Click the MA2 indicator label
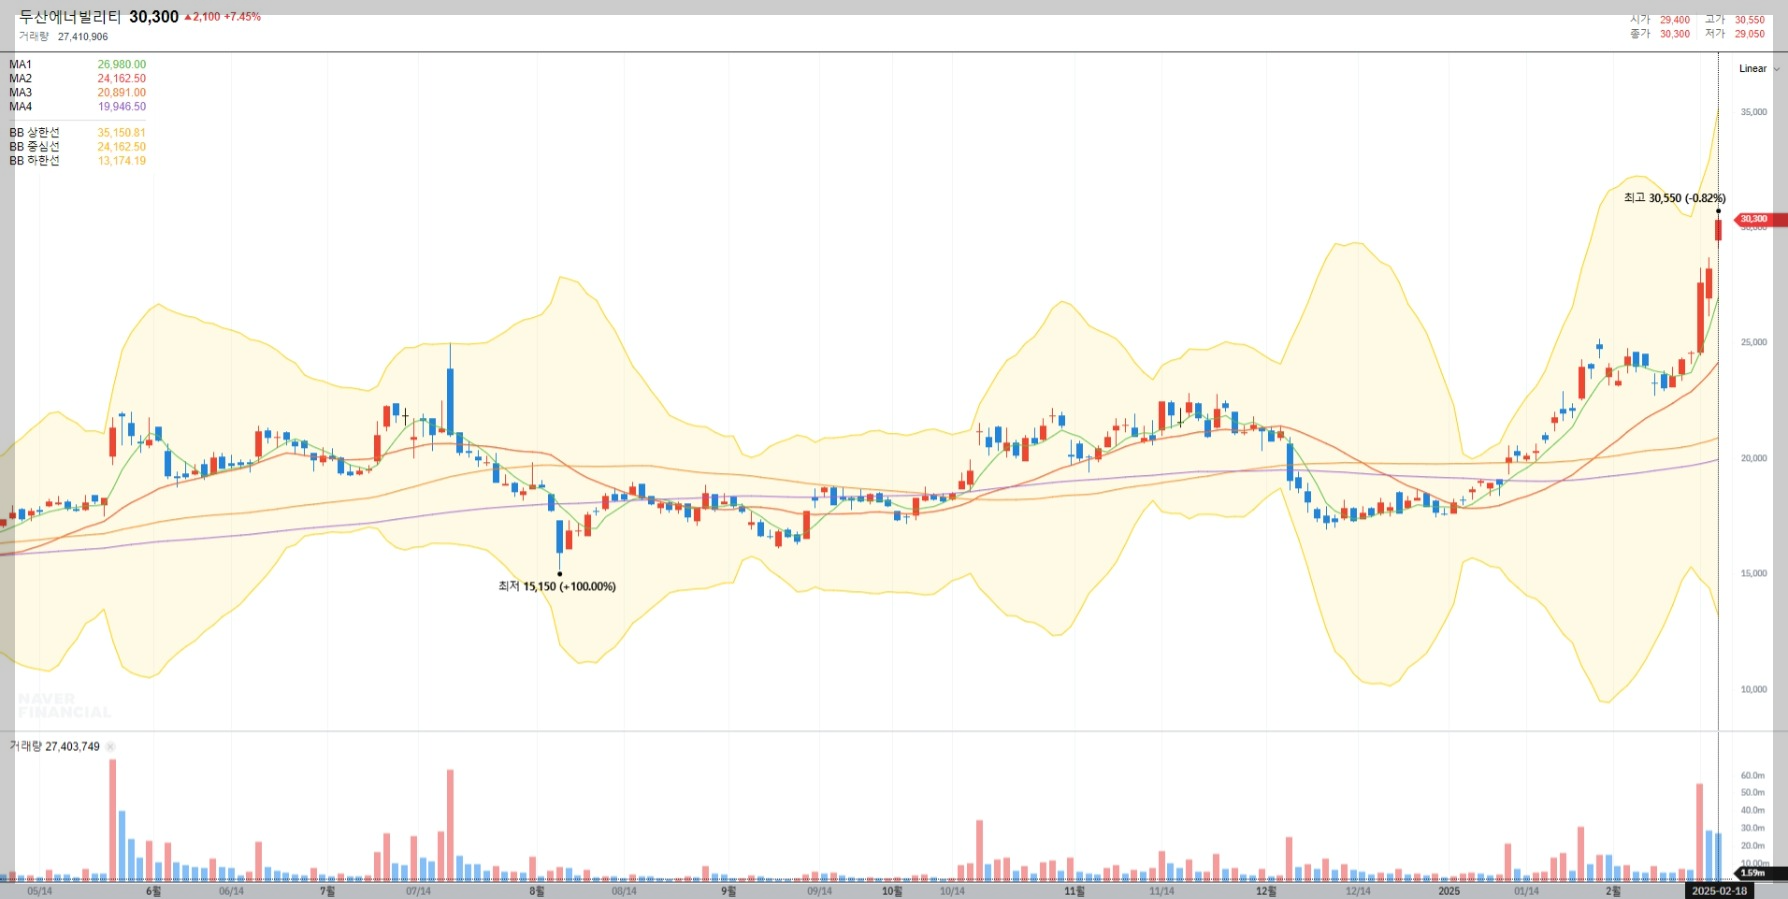The image size is (1788, 899). tap(21, 79)
